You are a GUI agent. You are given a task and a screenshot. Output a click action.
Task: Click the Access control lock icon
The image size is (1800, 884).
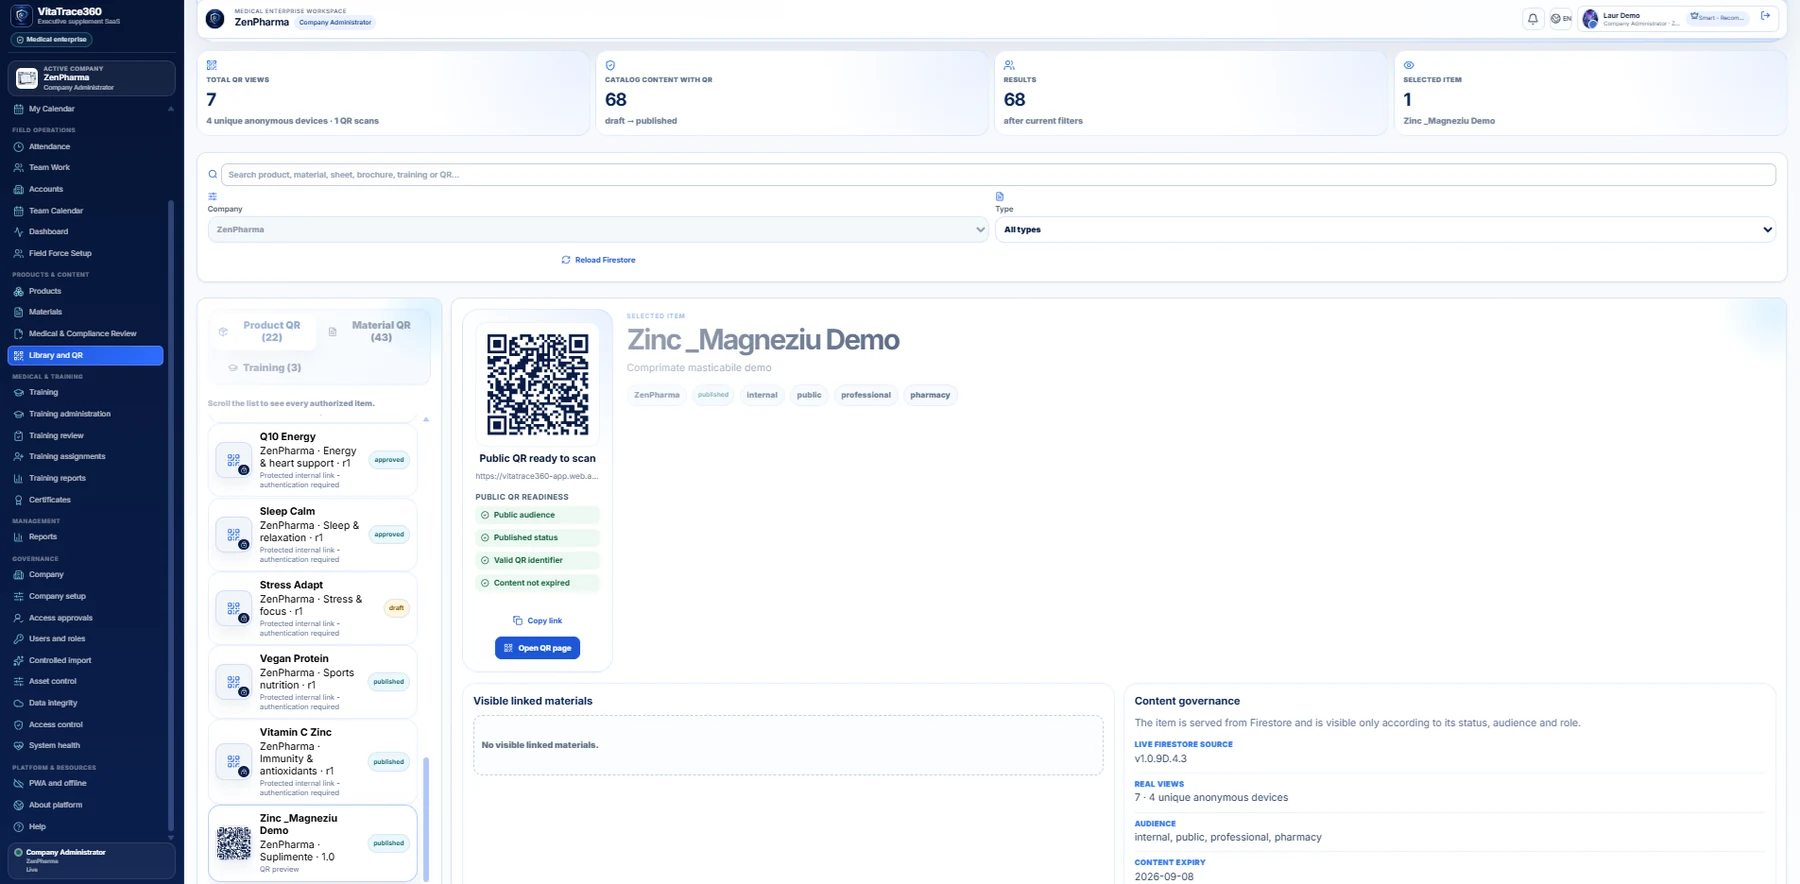pos(18,725)
